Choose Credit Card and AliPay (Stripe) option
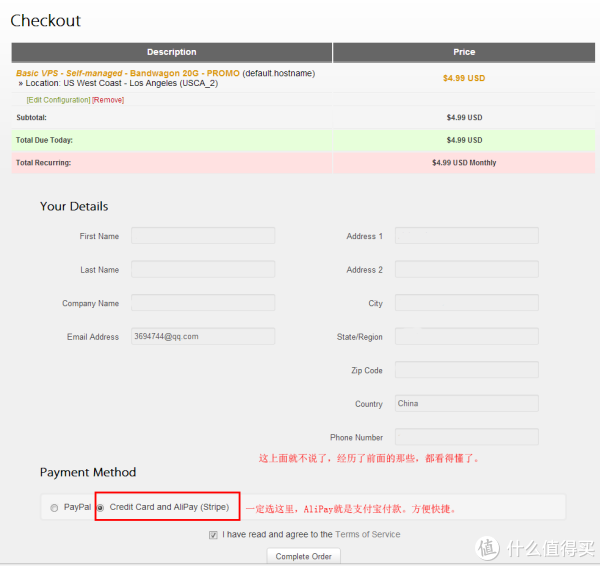The height and width of the screenshot is (566, 600). [100, 508]
